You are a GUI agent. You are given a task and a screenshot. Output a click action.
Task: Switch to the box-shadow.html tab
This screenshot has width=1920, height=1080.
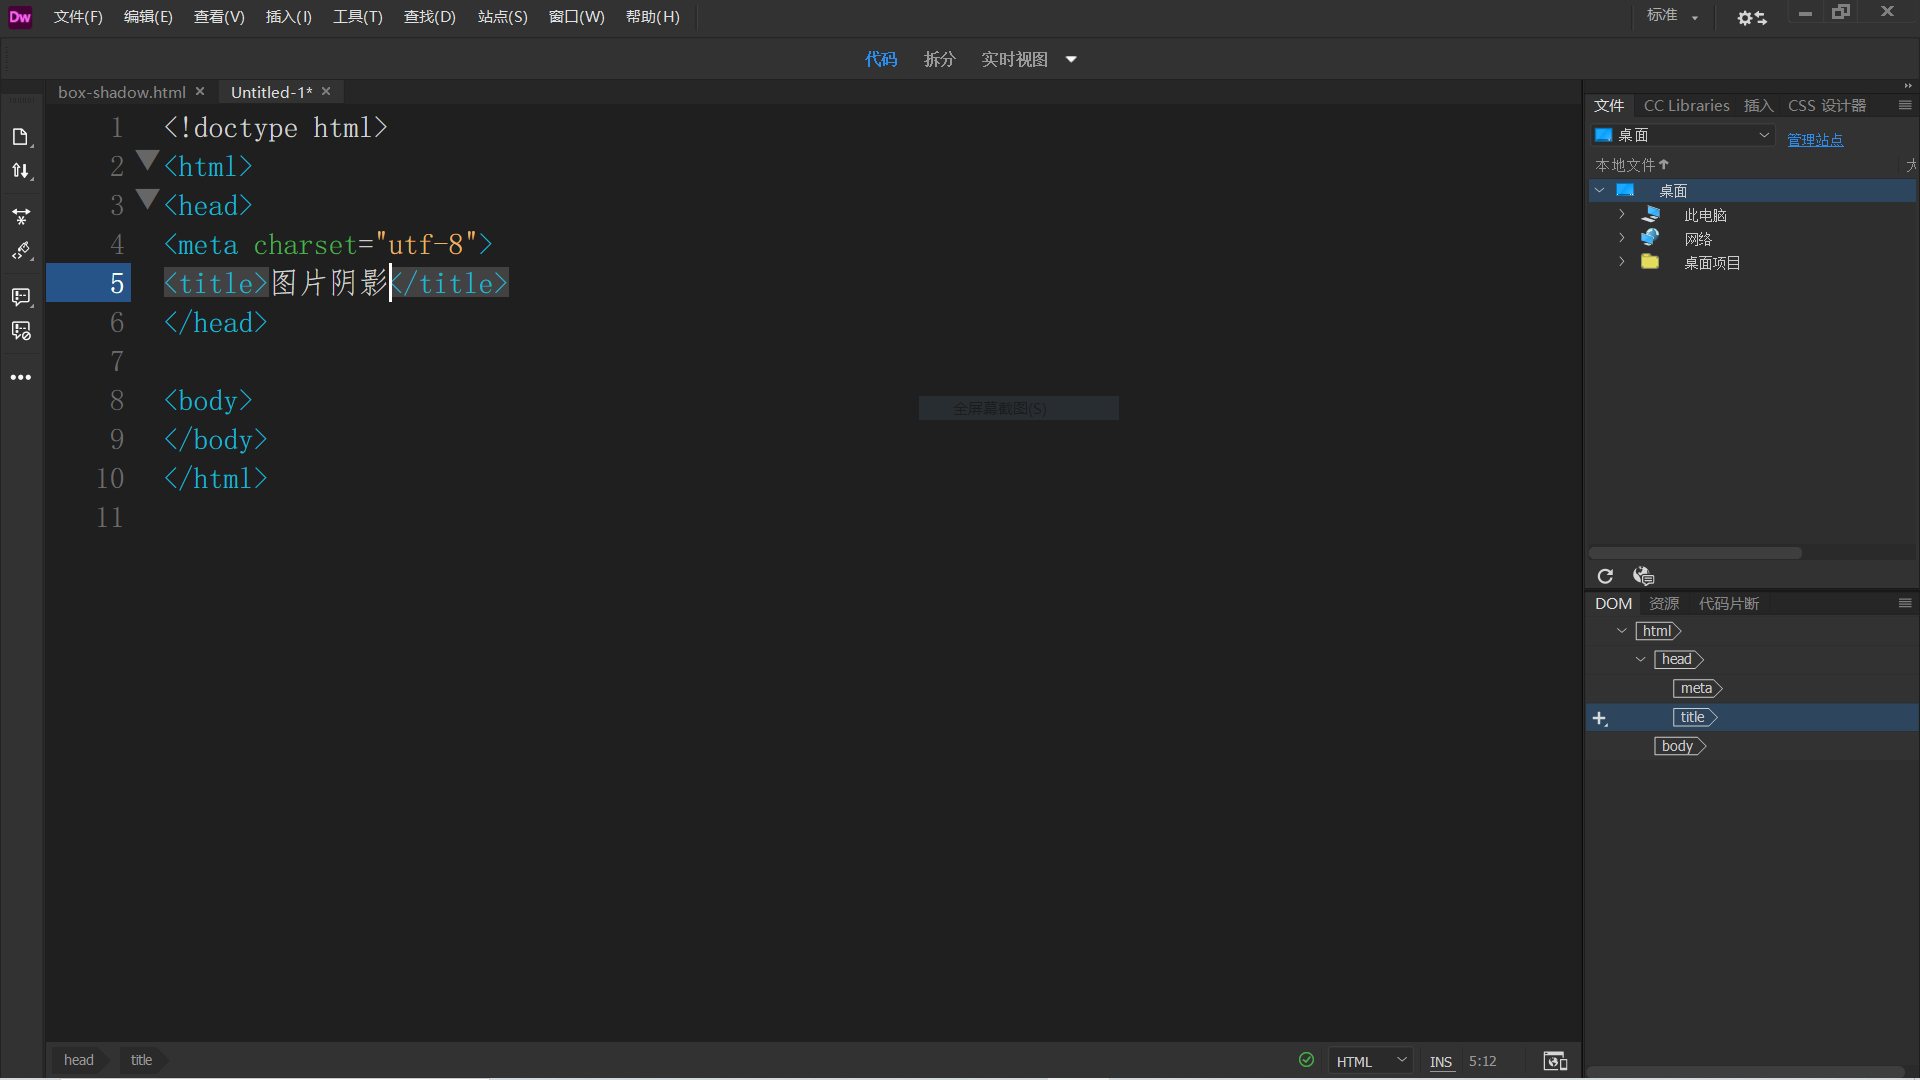pos(121,92)
